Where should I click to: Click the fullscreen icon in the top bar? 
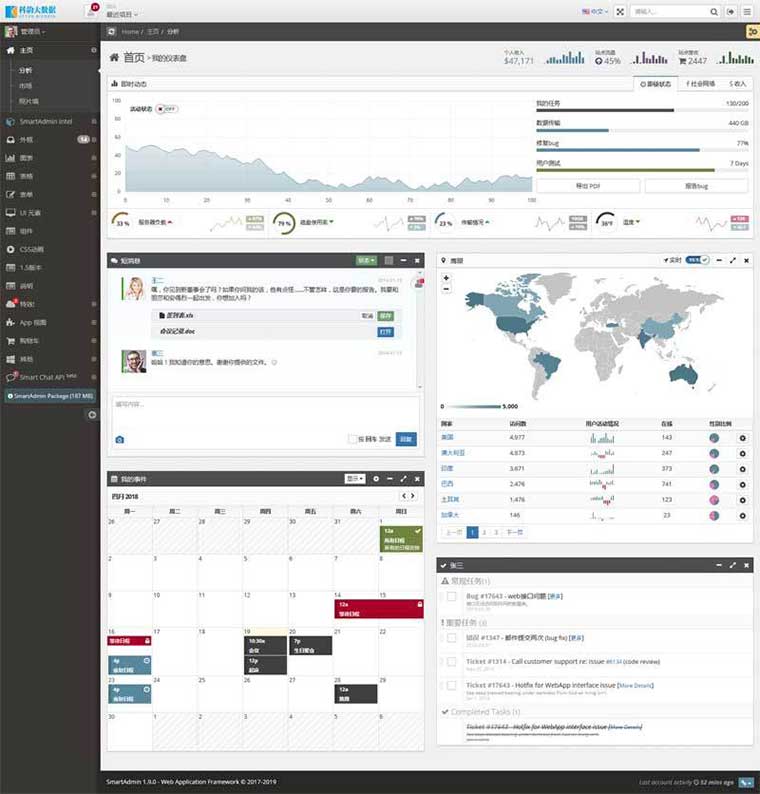pos(620,12)
